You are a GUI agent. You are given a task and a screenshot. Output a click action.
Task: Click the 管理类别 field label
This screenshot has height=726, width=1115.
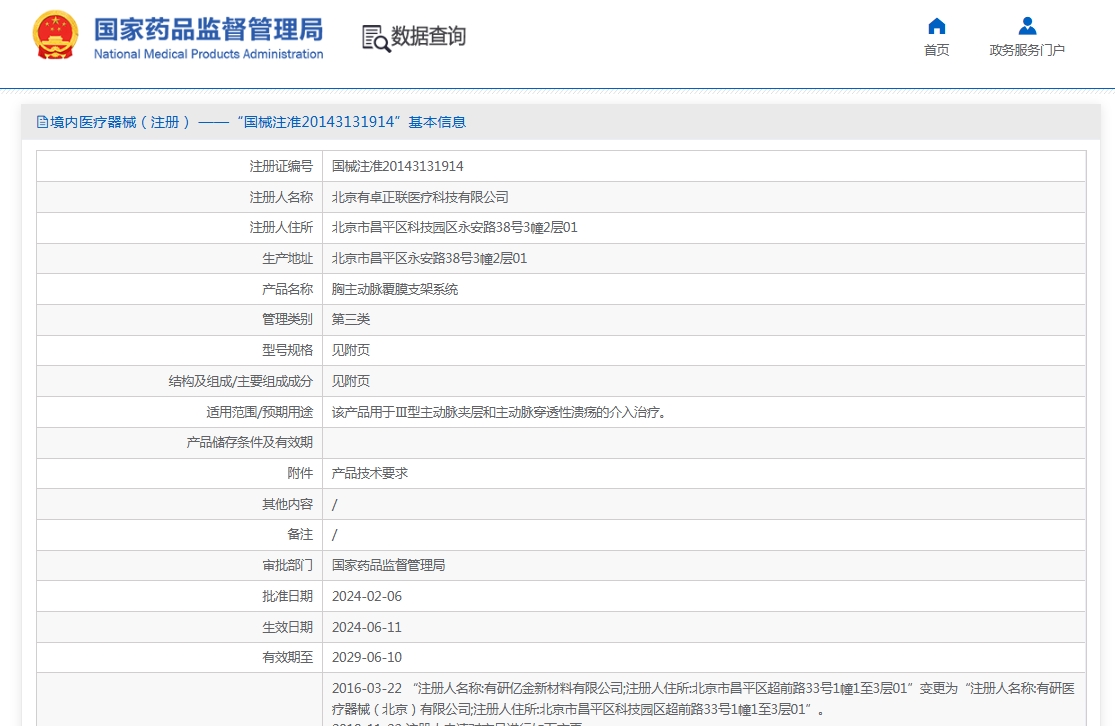tap(287, 320)
